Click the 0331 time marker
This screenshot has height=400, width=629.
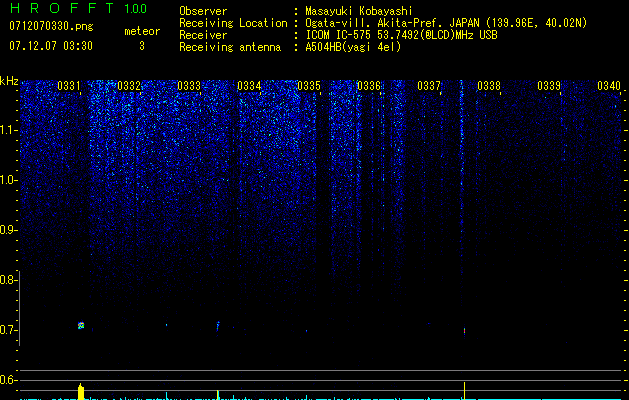point(69,86)
